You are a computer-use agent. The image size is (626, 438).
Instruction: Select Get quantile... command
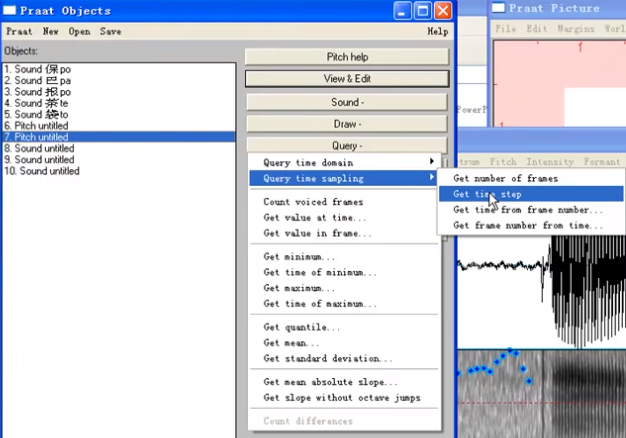(345, 327)
